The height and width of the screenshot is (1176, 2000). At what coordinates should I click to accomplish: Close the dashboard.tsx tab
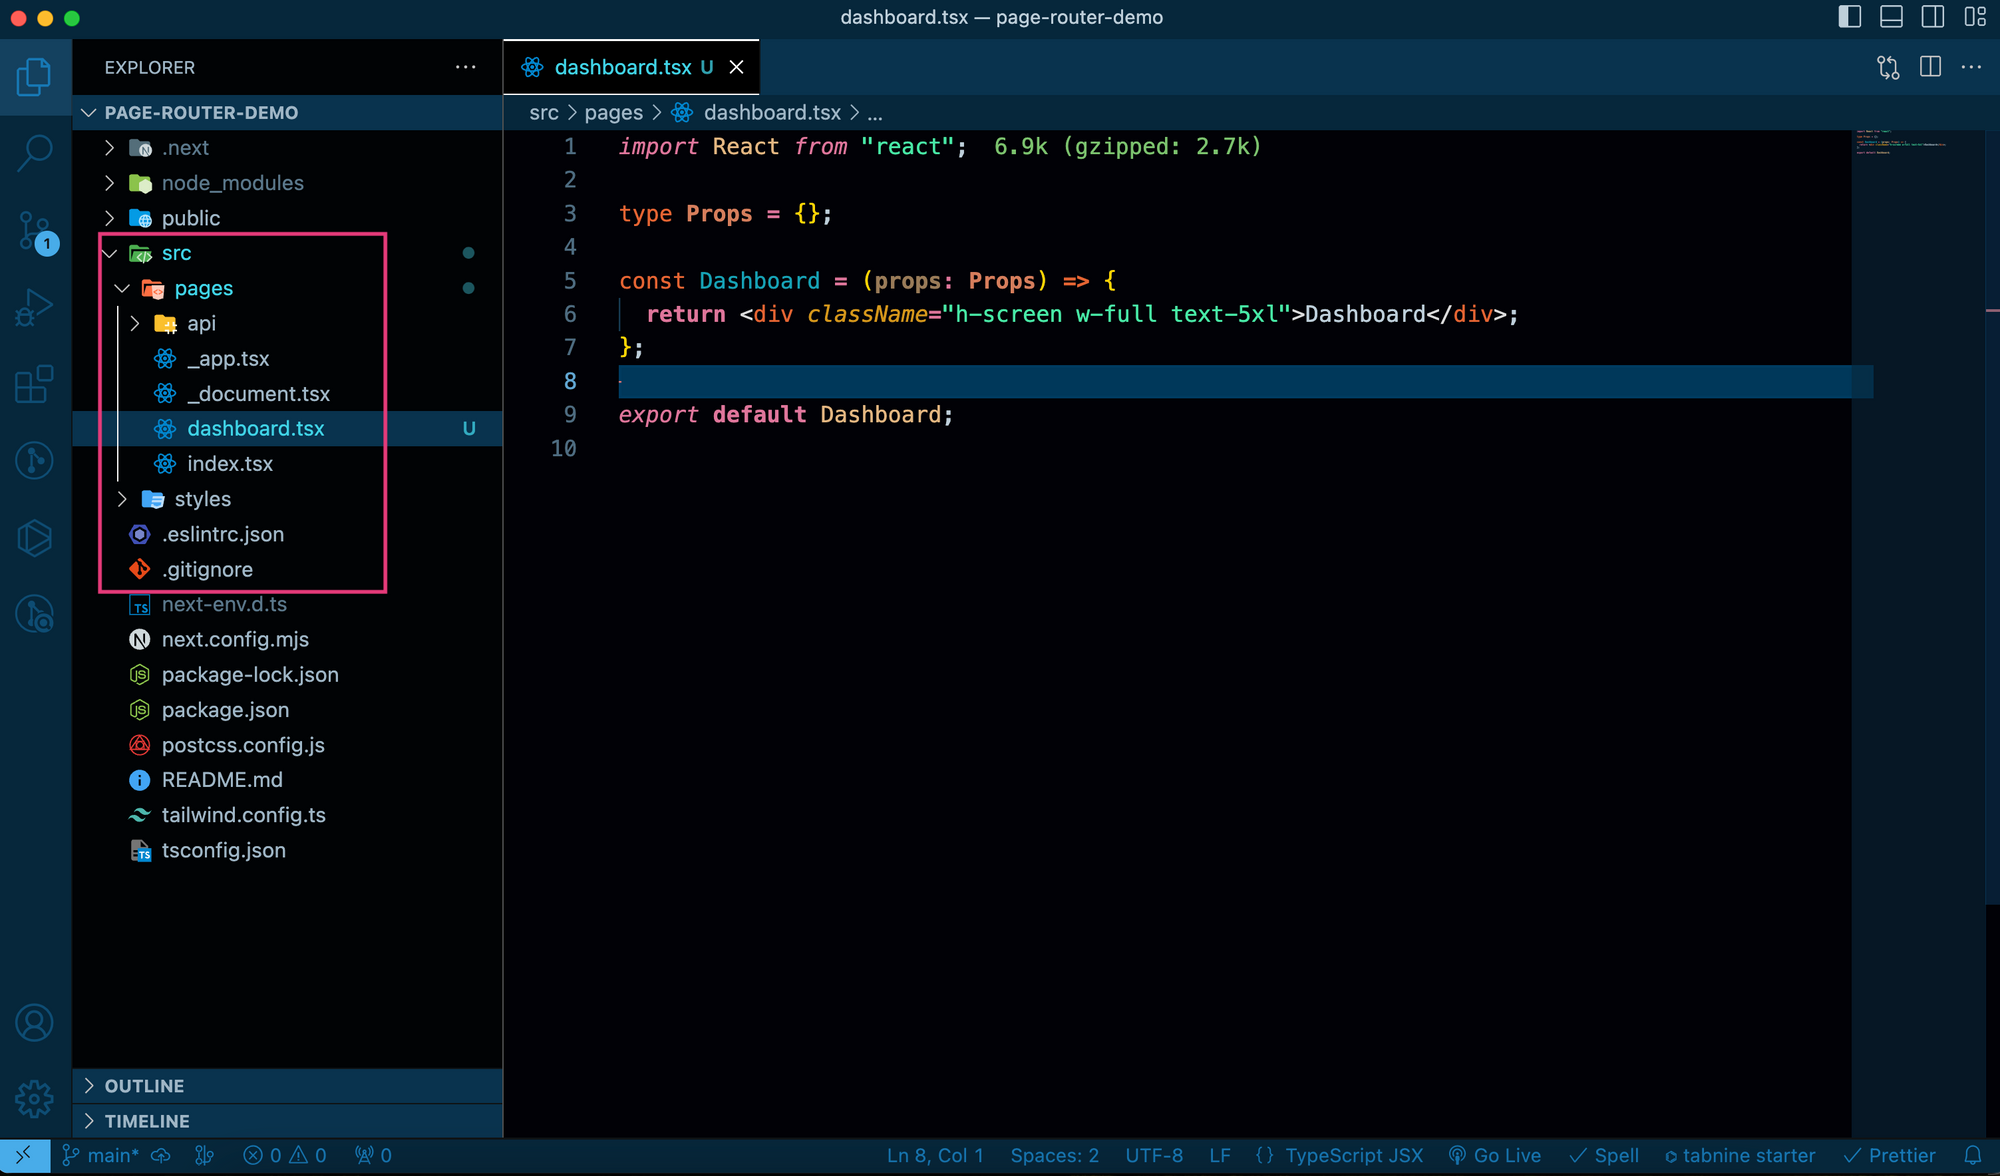[736, 67]
